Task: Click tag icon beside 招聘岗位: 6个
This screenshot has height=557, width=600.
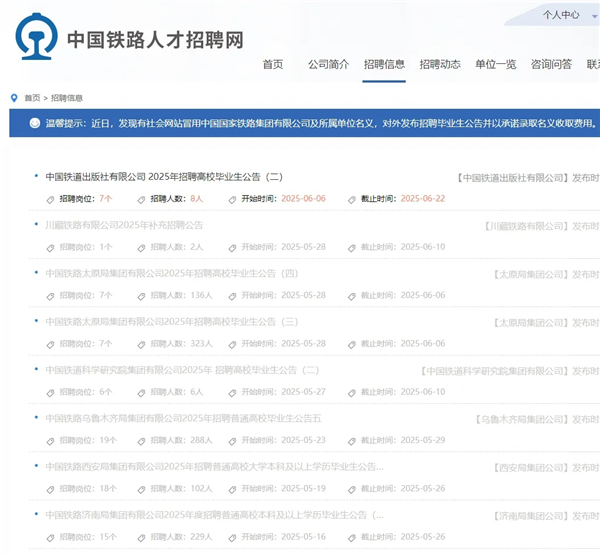Action: click(x=51, y=393)
